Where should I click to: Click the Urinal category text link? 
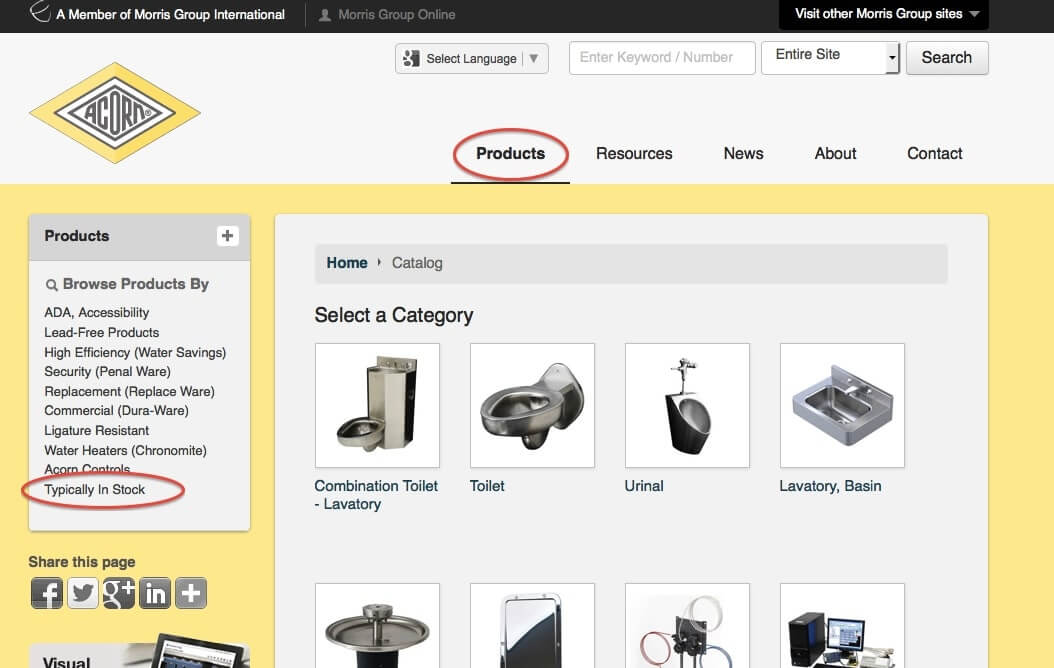(x=644, y=486)
